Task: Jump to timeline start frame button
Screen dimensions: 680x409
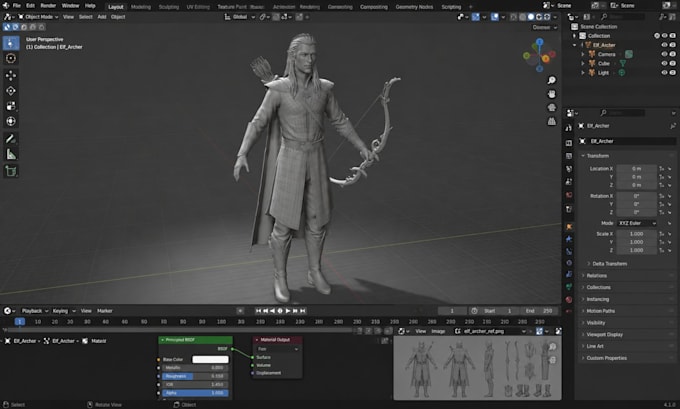Action: point(258,311)
